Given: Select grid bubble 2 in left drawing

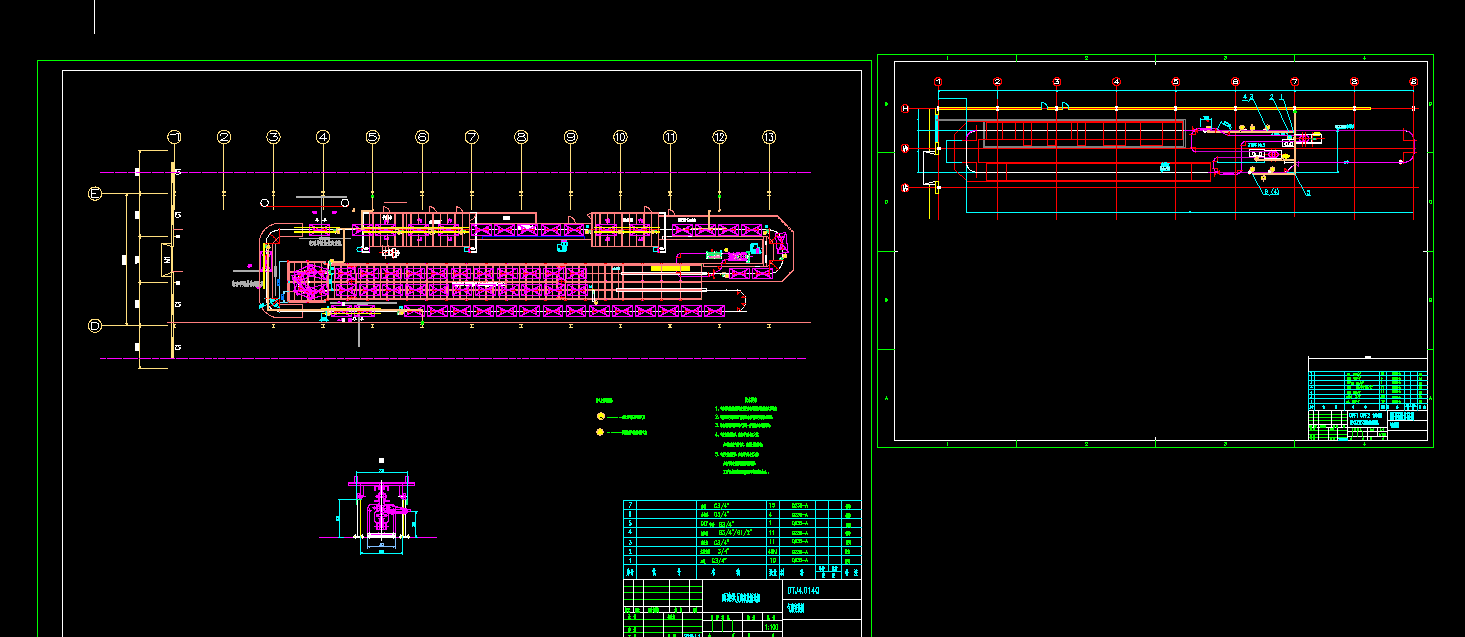Looking at the screenshot, I should [x=224, y=137].
